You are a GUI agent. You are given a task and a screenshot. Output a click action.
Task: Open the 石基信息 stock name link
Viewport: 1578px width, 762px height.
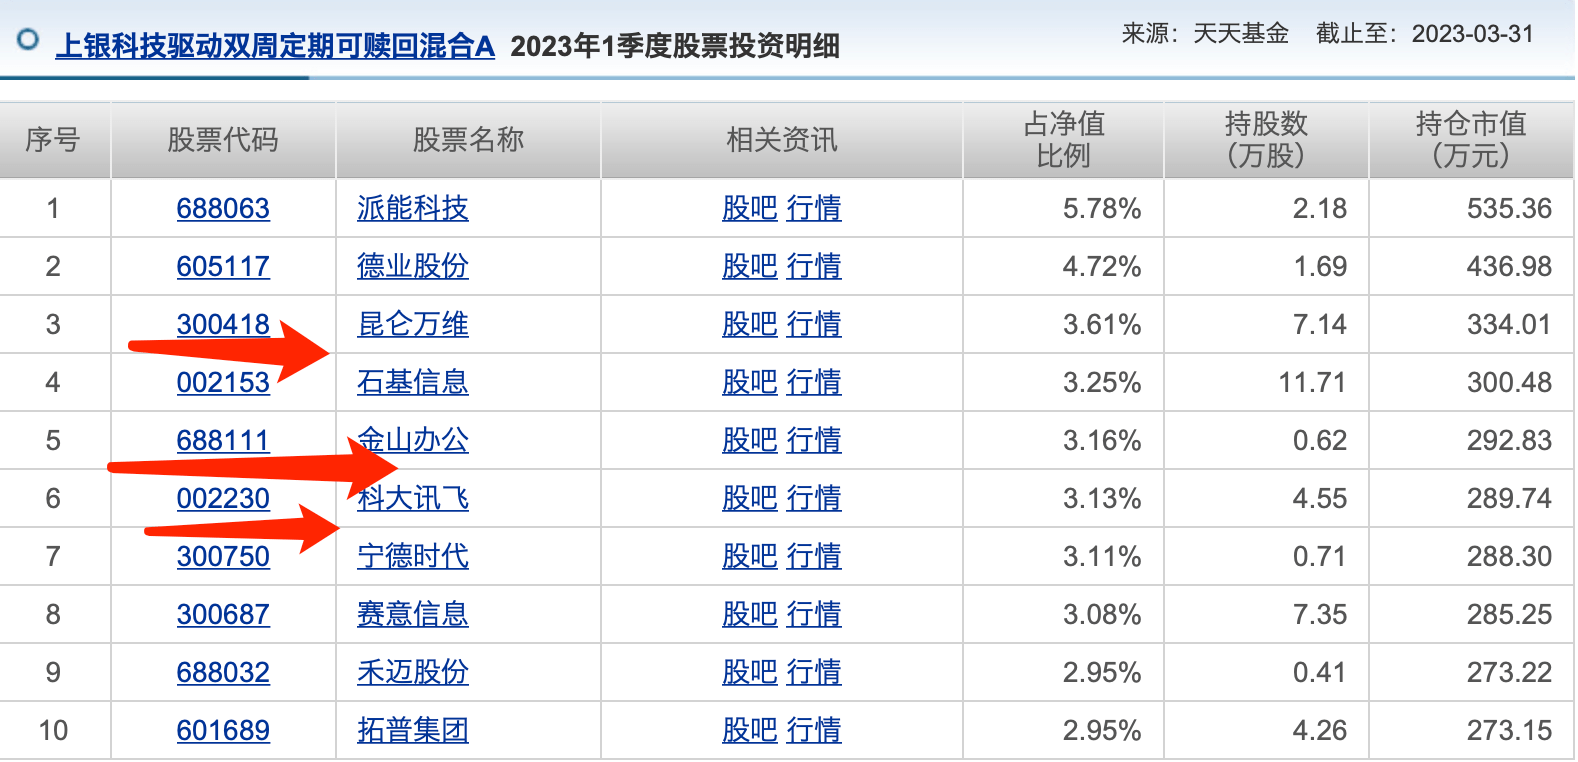[412, 383]
